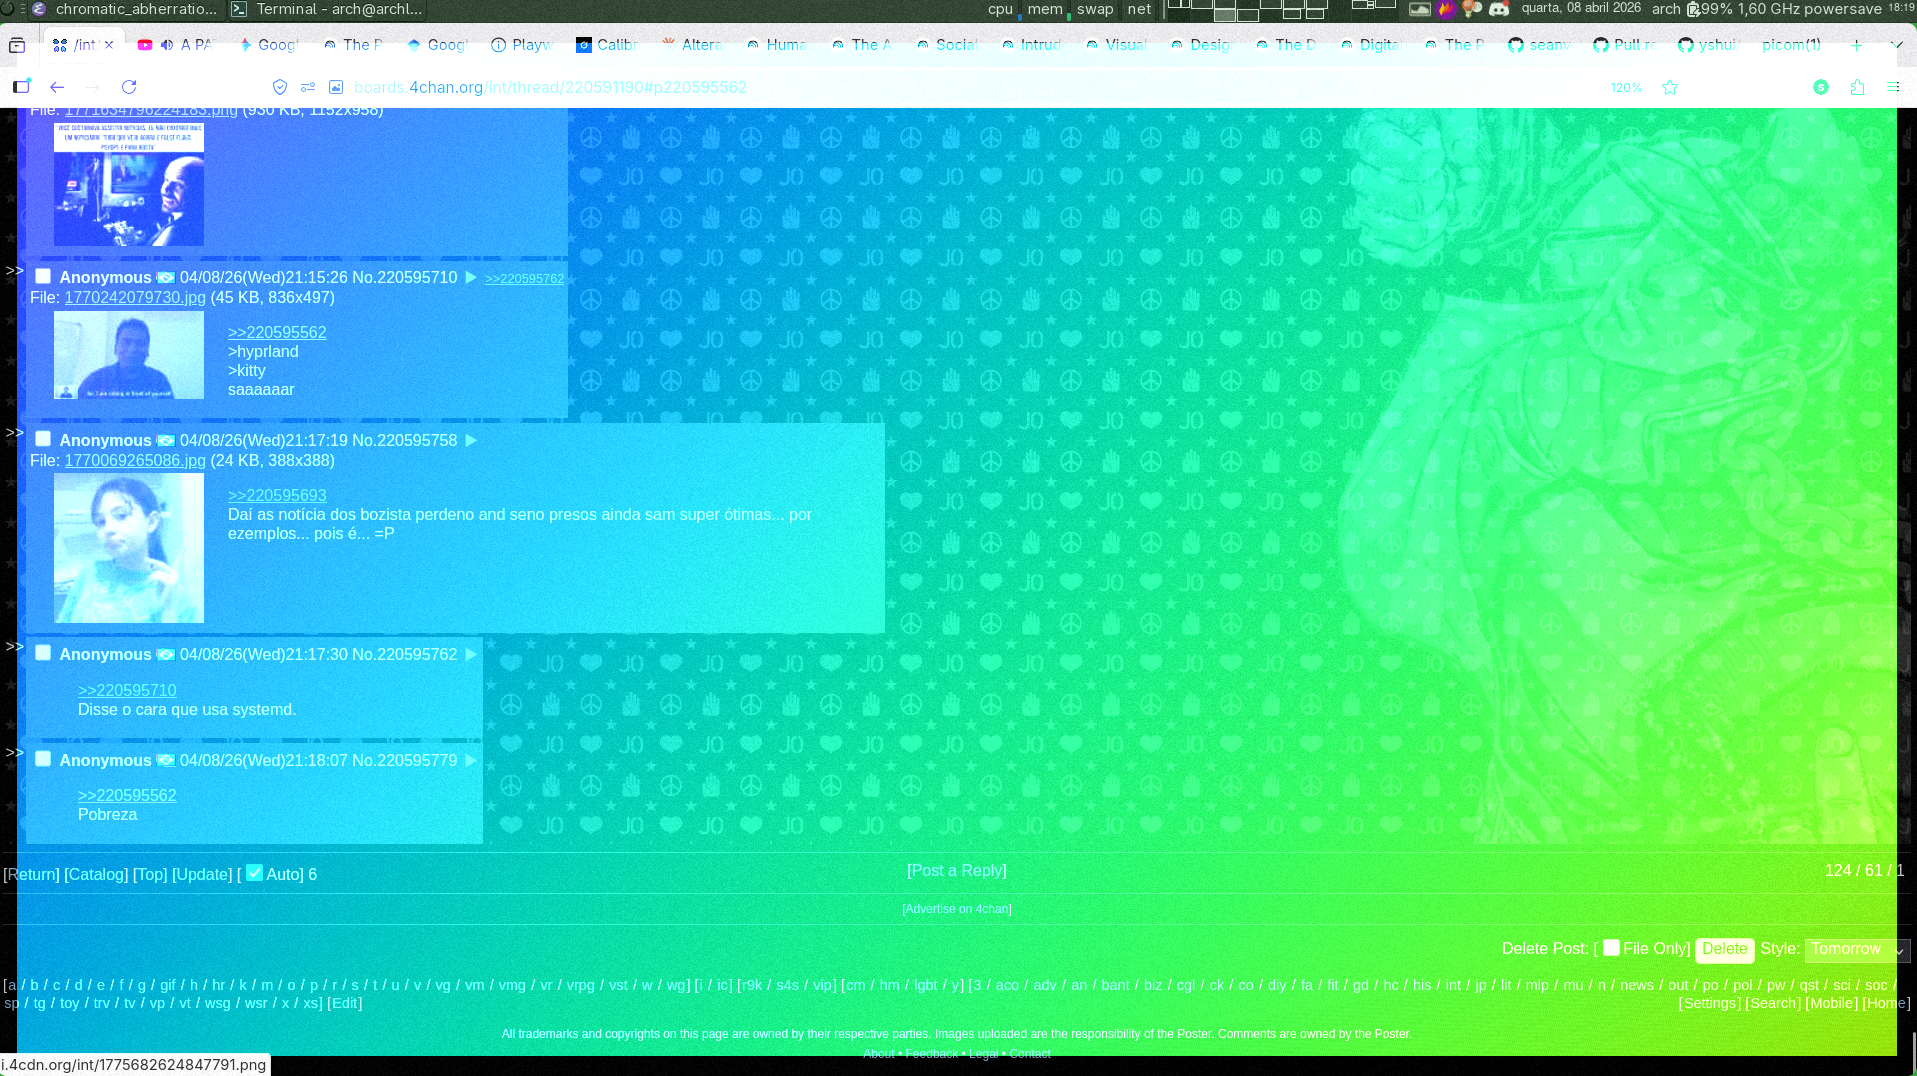Open post menu arrow for No.220595710
The width and height of the screenshot is (1917, 1076).
click(x=471, y=277)
